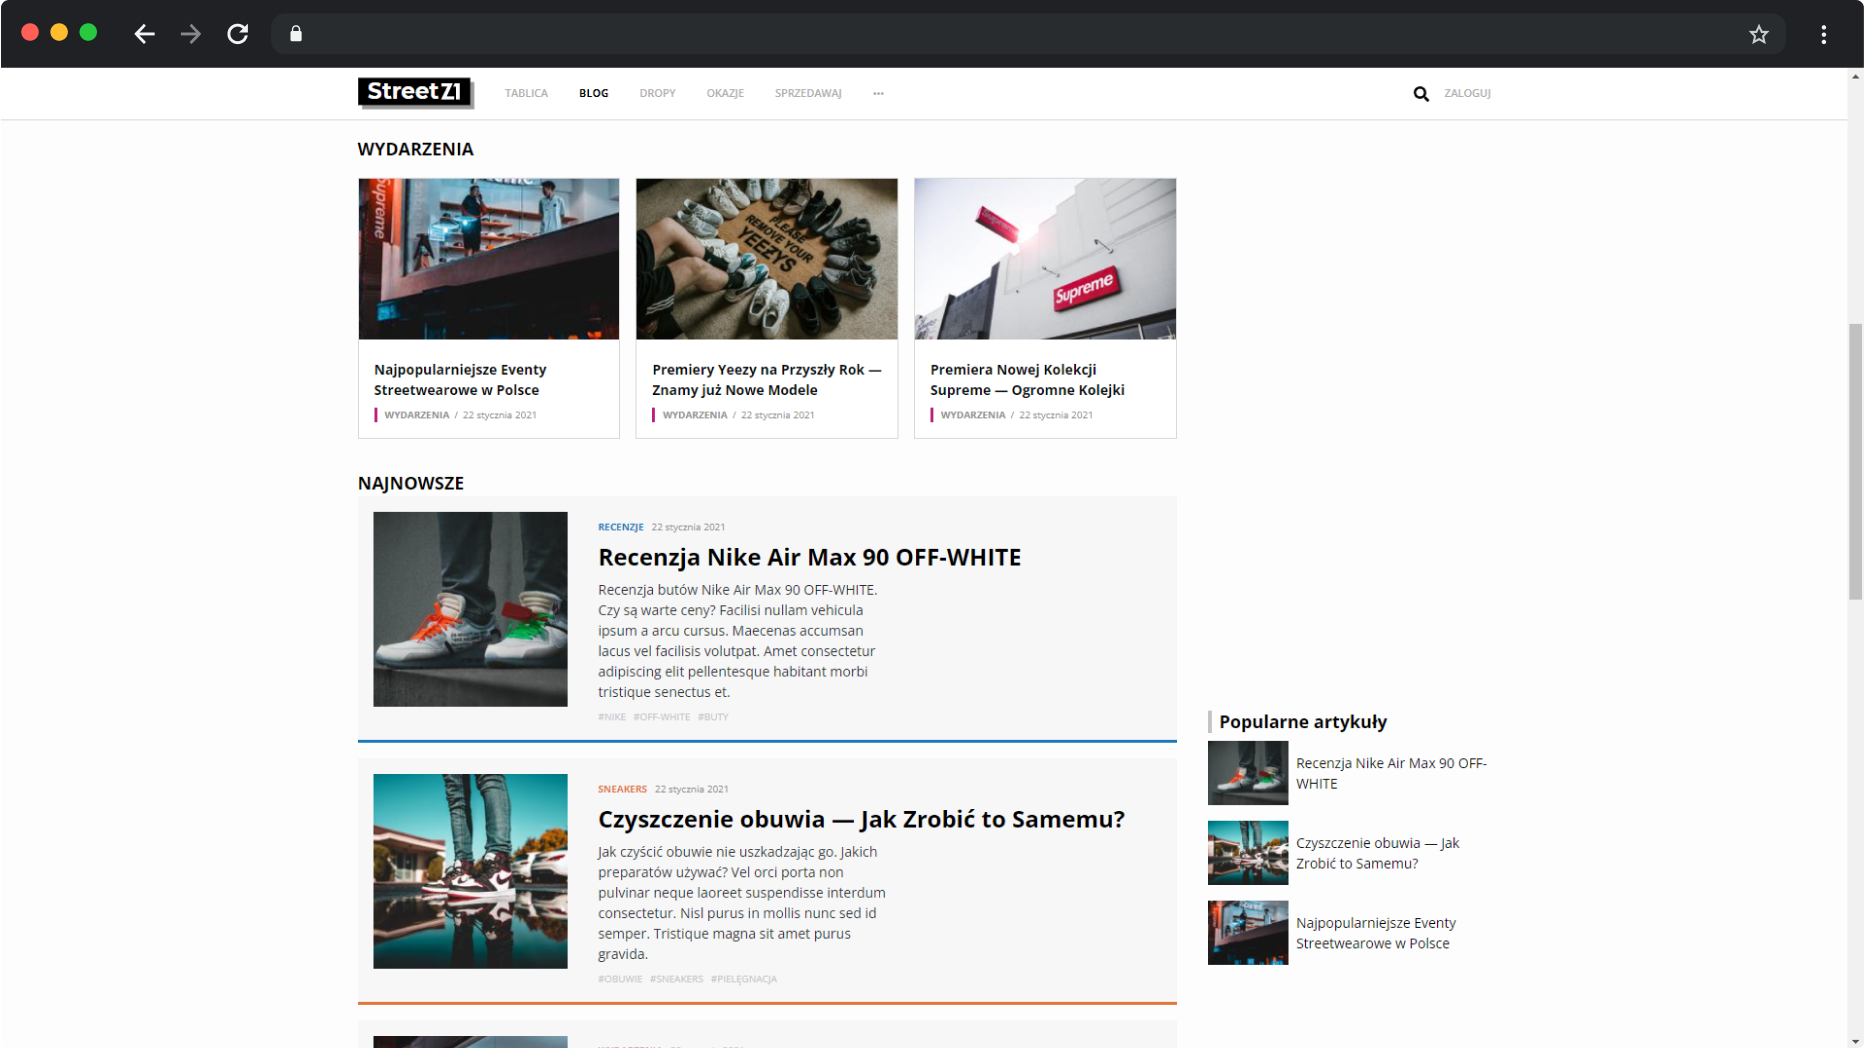
Task: Select the OKAZJE navigation link
Action: pyautogui.click(x=725, y=93)
